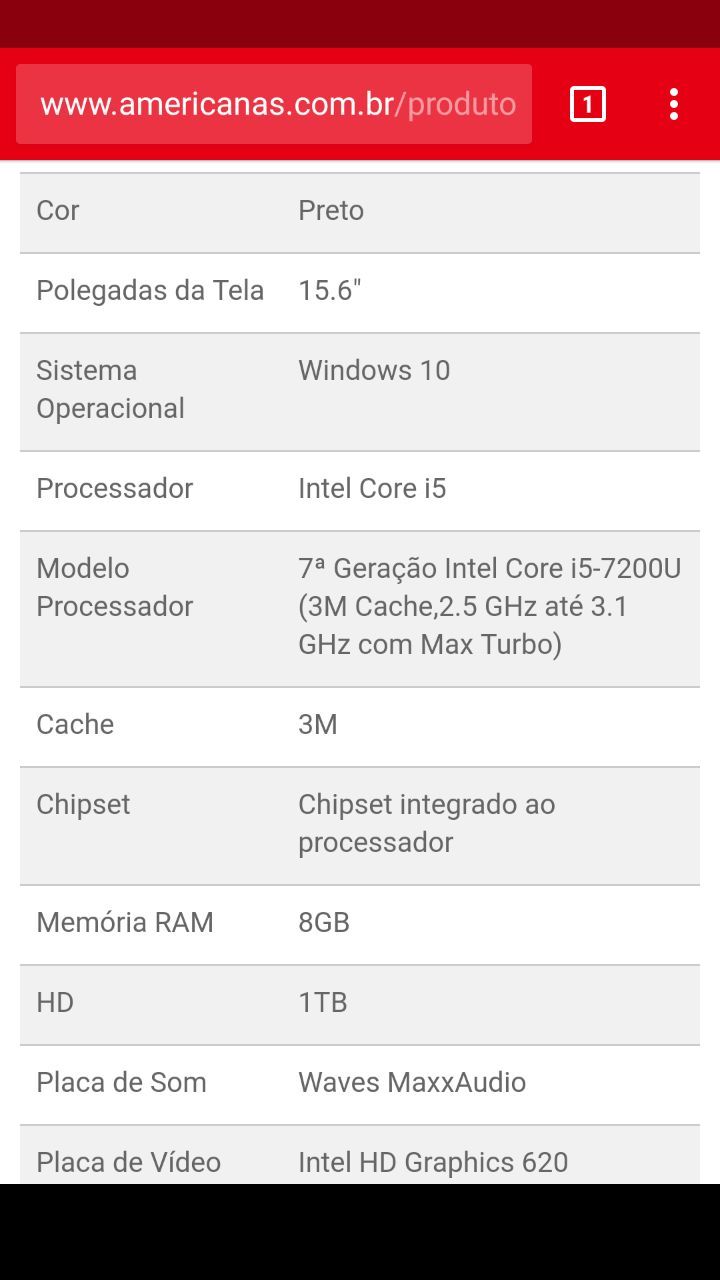This screenshot has width=720, height=1280.
Task: Select the Waves MaxxAudio value
Action: [x=412, y=1083]
